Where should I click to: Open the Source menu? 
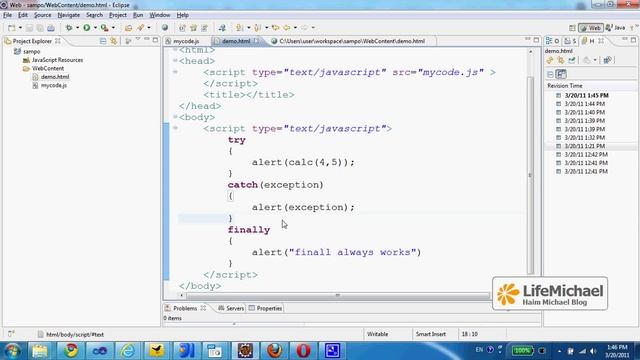pos(42,15)
